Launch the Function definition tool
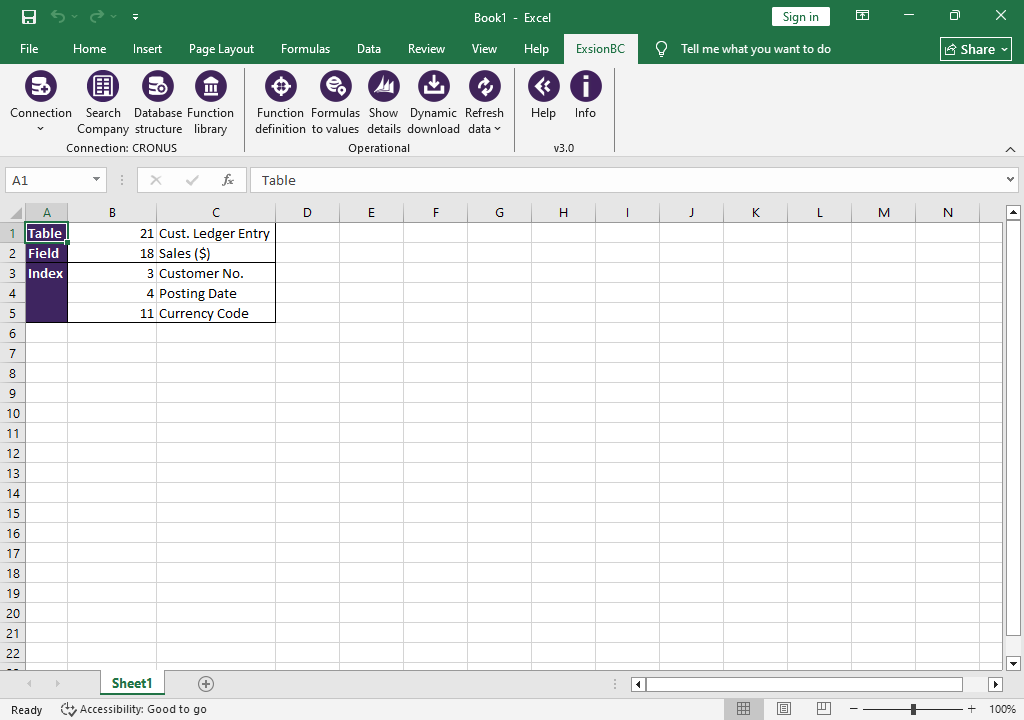The image size is (1024, 720). pos(280,103)
